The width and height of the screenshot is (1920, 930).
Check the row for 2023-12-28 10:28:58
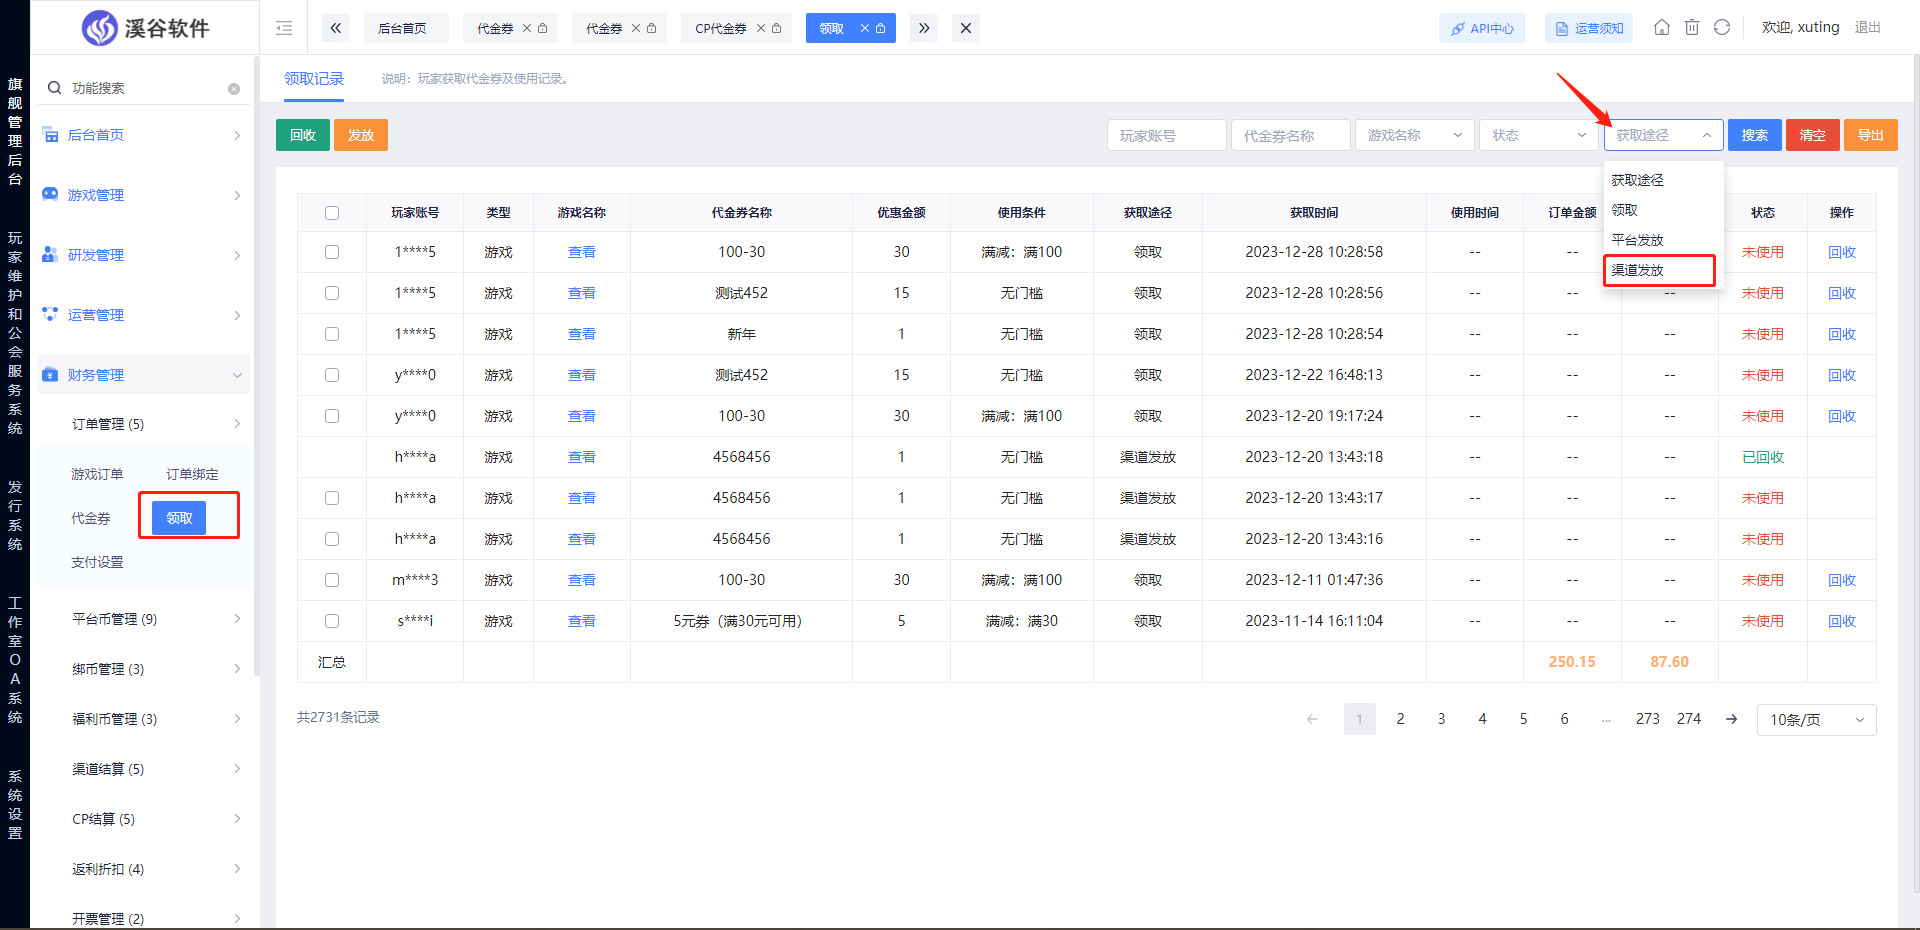(x=332, y=252)
